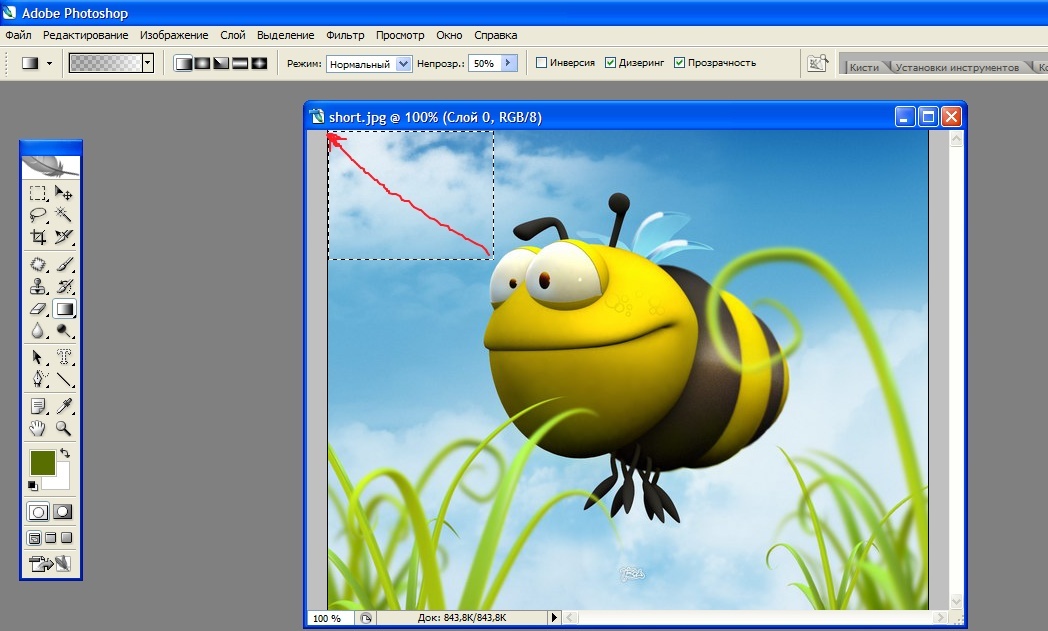Select the Clone Stamp tool
Image resolution: width=1048 pixels, height=631 pixels.
point(38,287)
